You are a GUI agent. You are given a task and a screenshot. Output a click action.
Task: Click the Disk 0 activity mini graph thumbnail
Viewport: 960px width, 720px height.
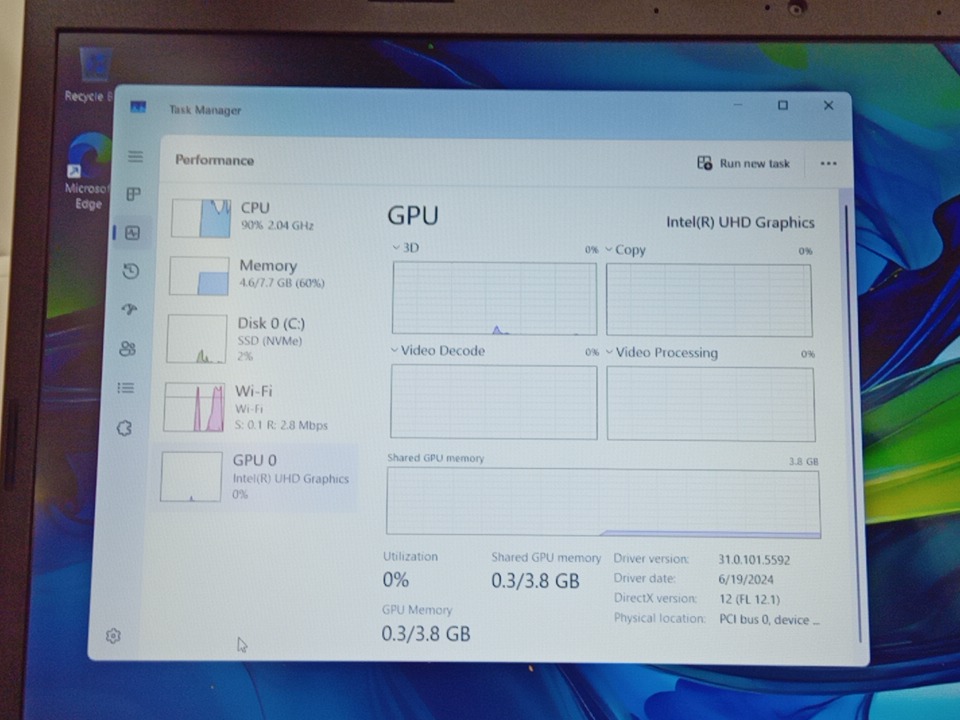click(197, 339)
